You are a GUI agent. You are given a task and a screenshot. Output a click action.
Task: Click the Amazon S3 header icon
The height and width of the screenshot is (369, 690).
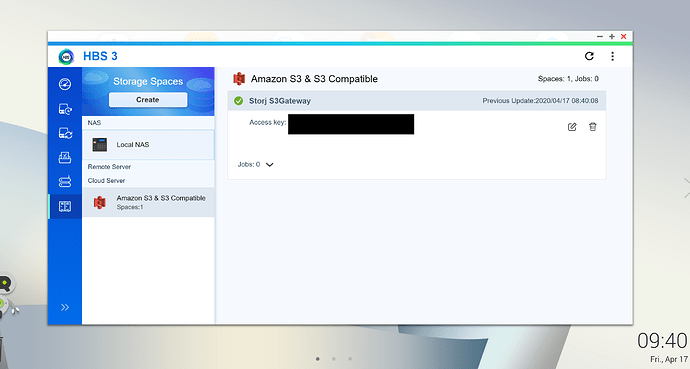pos(239,79)
